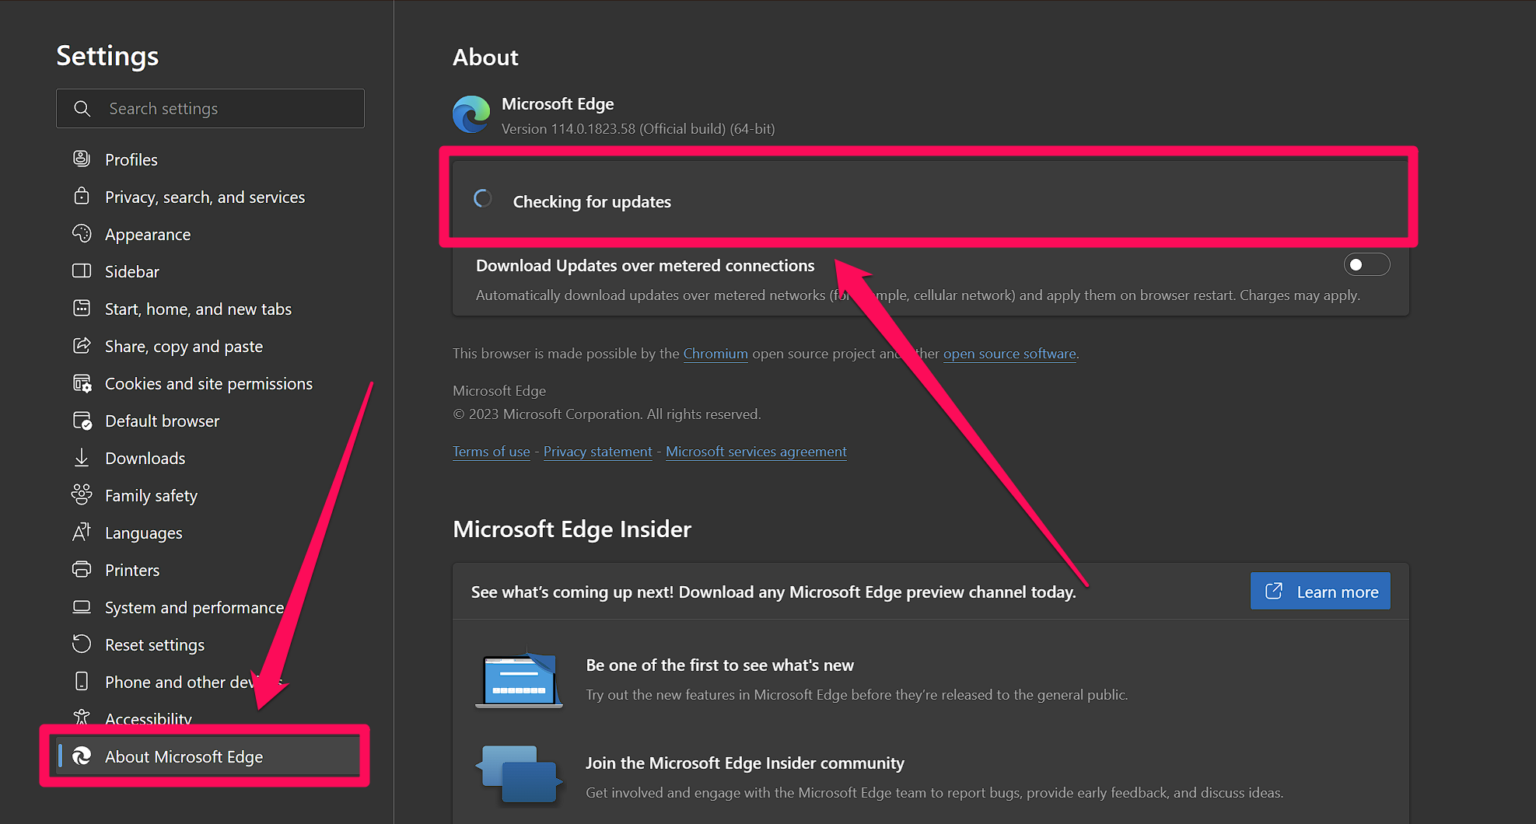1536x824 pixels.
Task: Select About Microsoft Edge menu item
Action: 184,757
